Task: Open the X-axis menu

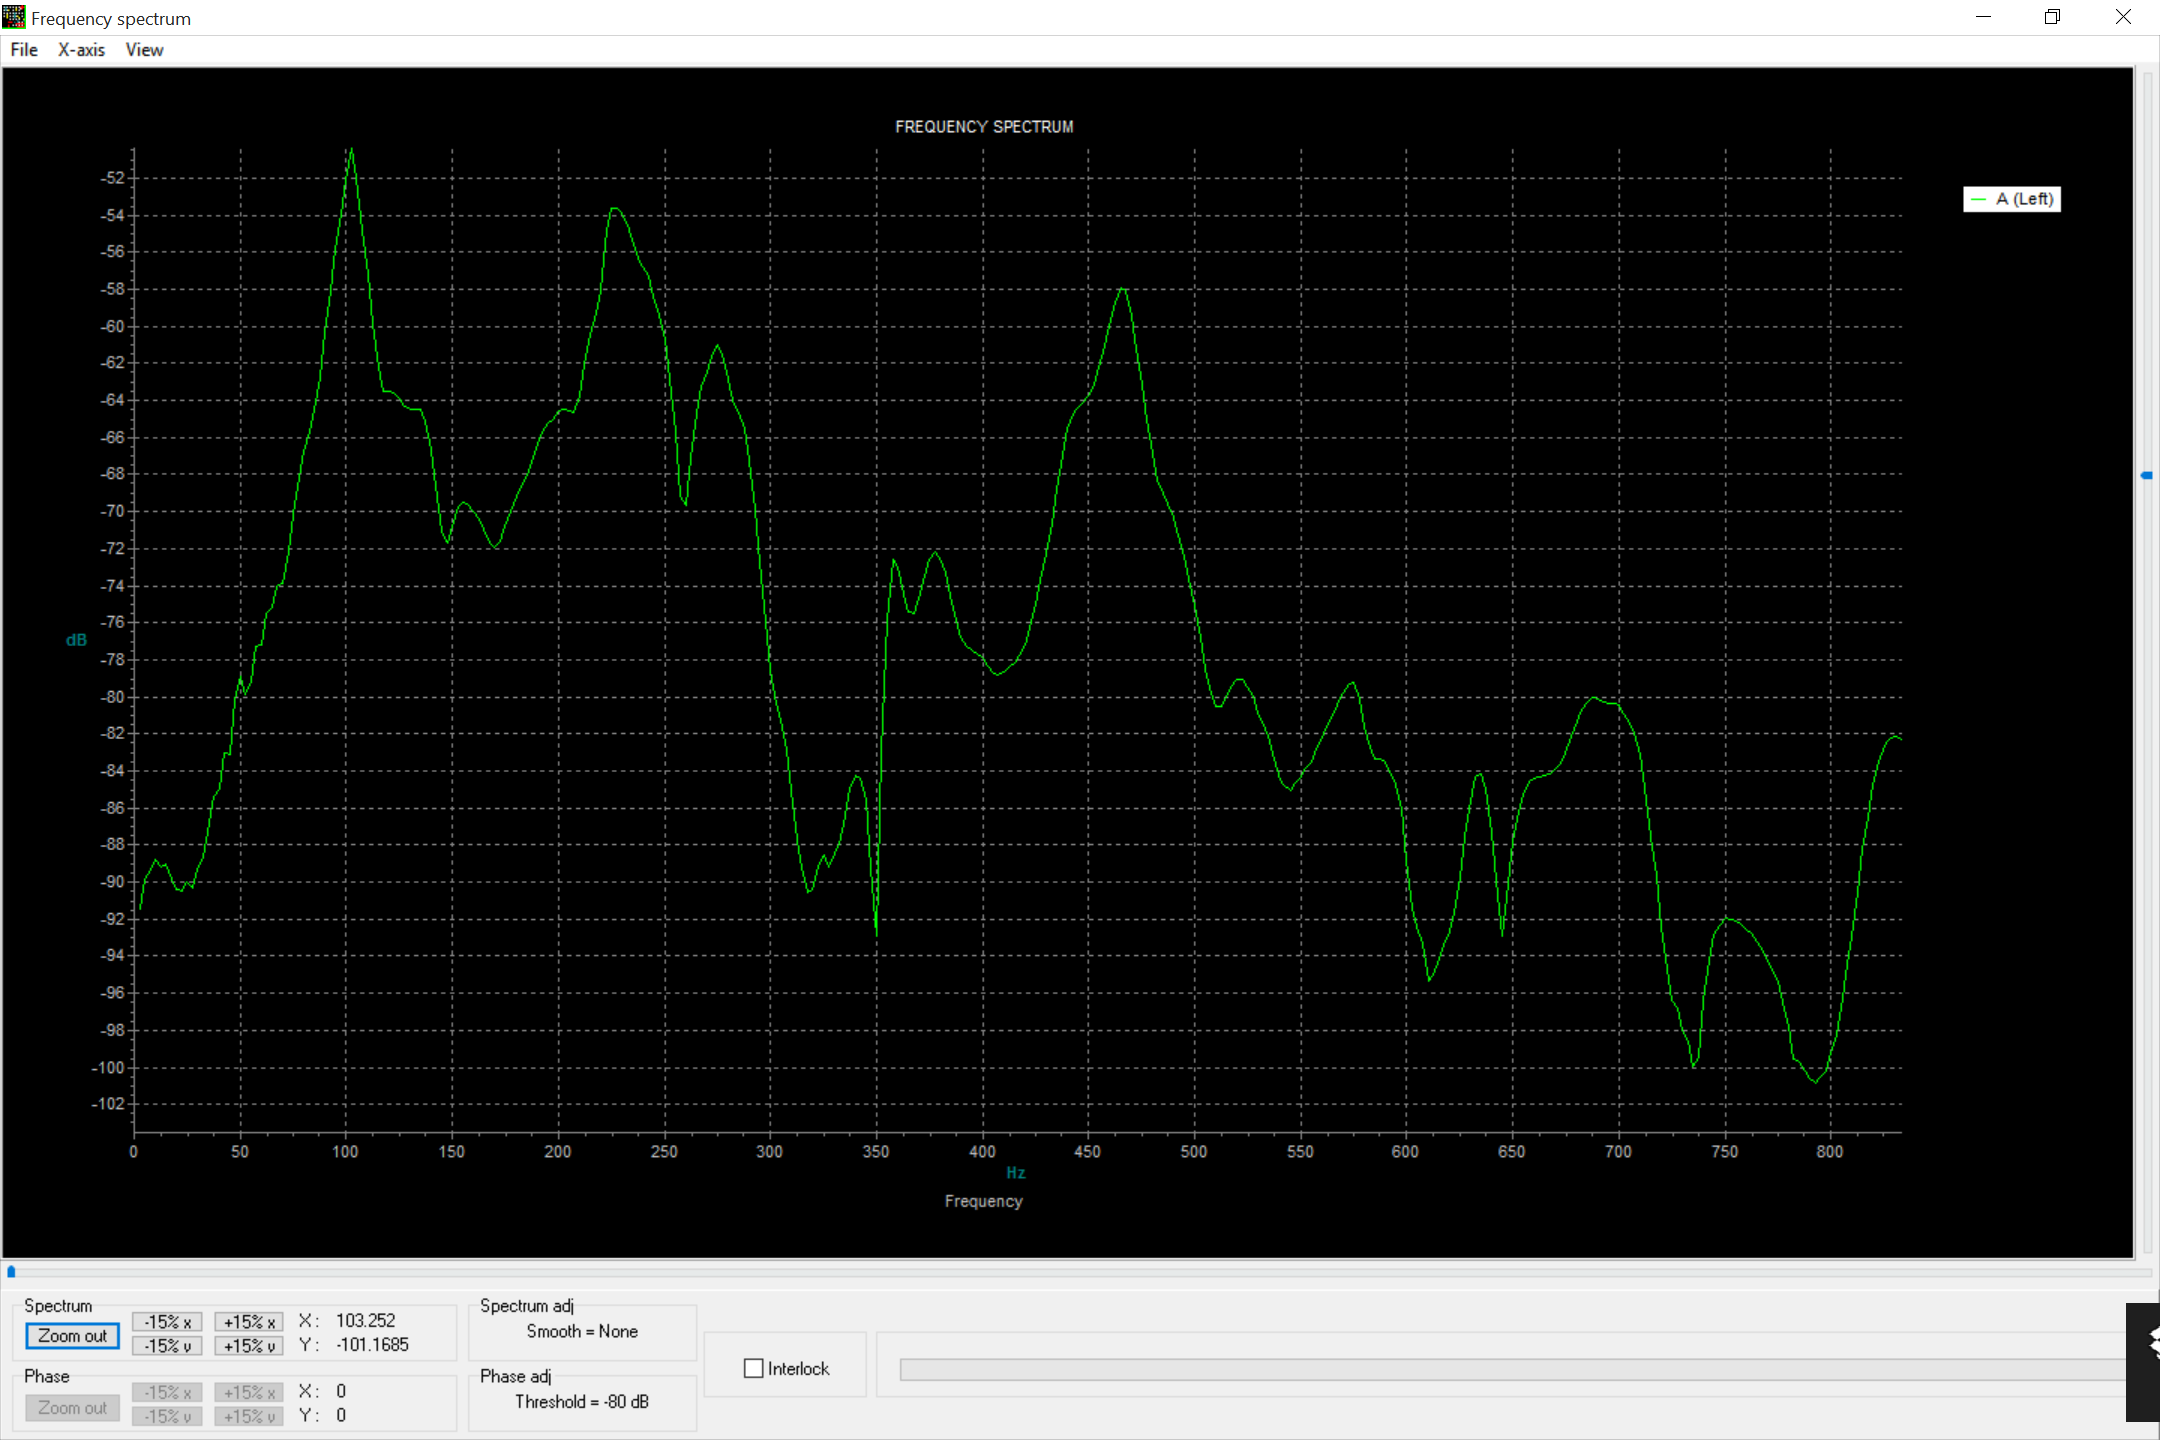Action: tap(81, 50)
